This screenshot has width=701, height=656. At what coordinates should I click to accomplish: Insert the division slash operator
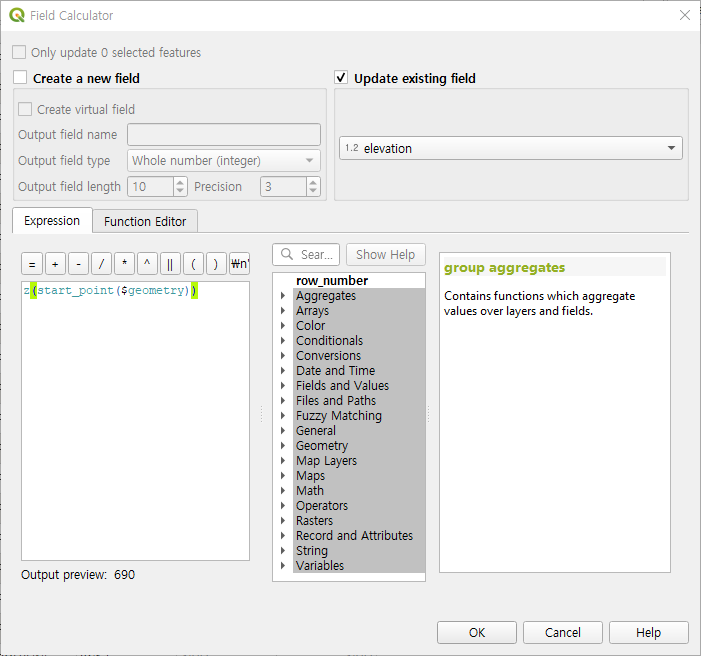click(x=101, y=264)
